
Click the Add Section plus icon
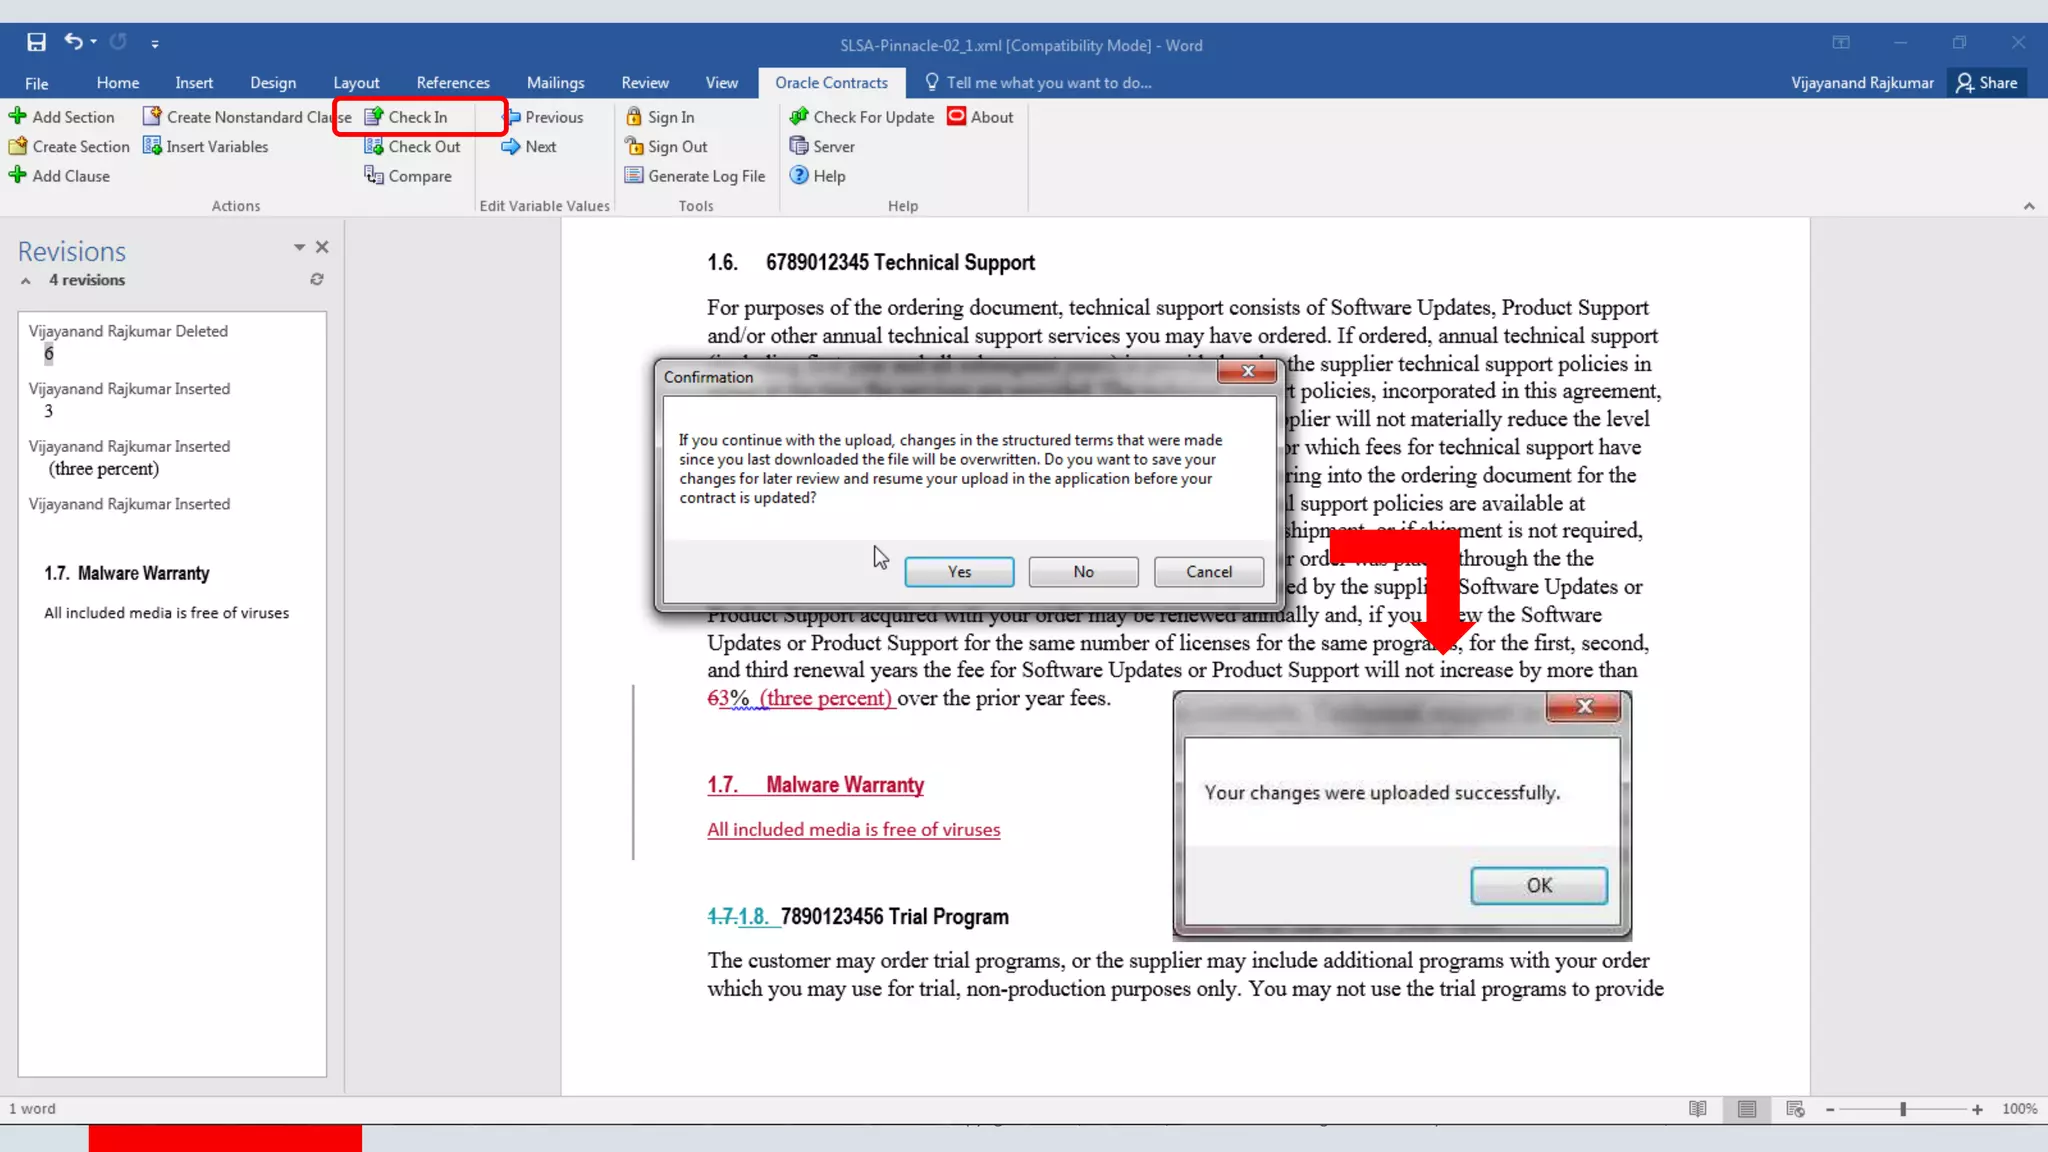tap(17, 117)
